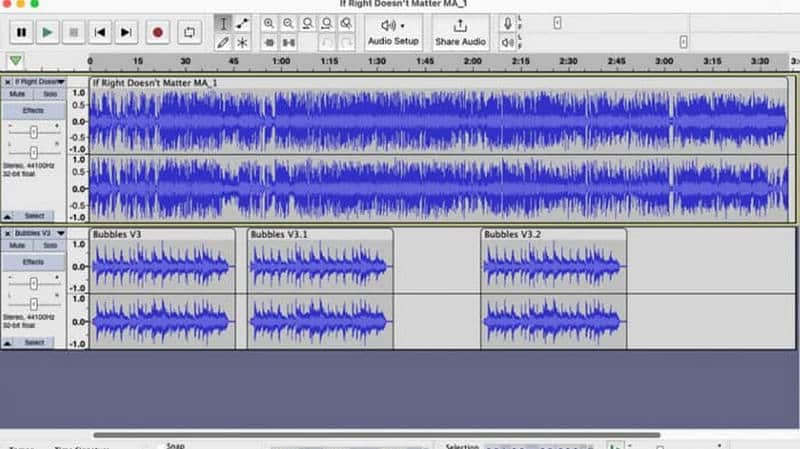Adjust the Bubbles V3 track pan slider
800x449 pixels.
(34, 304)
